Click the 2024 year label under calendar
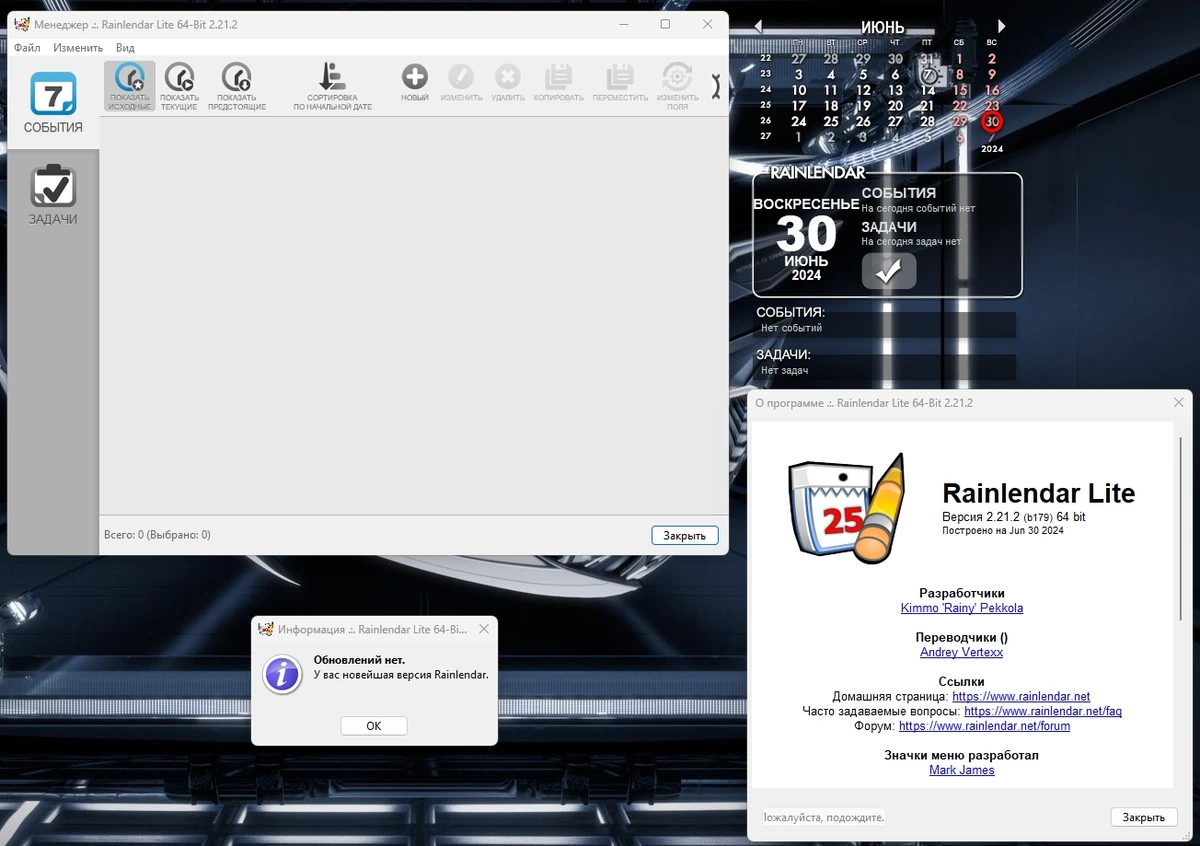 click(991, 149)
